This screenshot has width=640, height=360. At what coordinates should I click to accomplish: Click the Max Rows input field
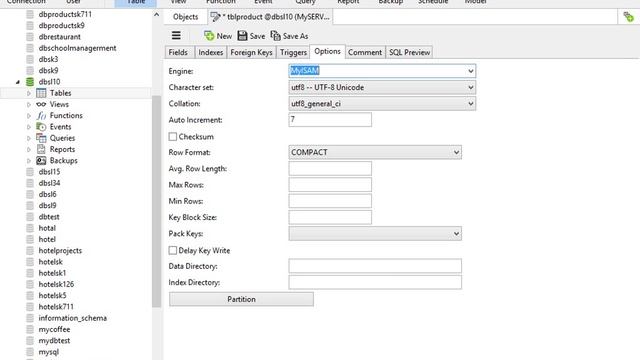(330, 185)
